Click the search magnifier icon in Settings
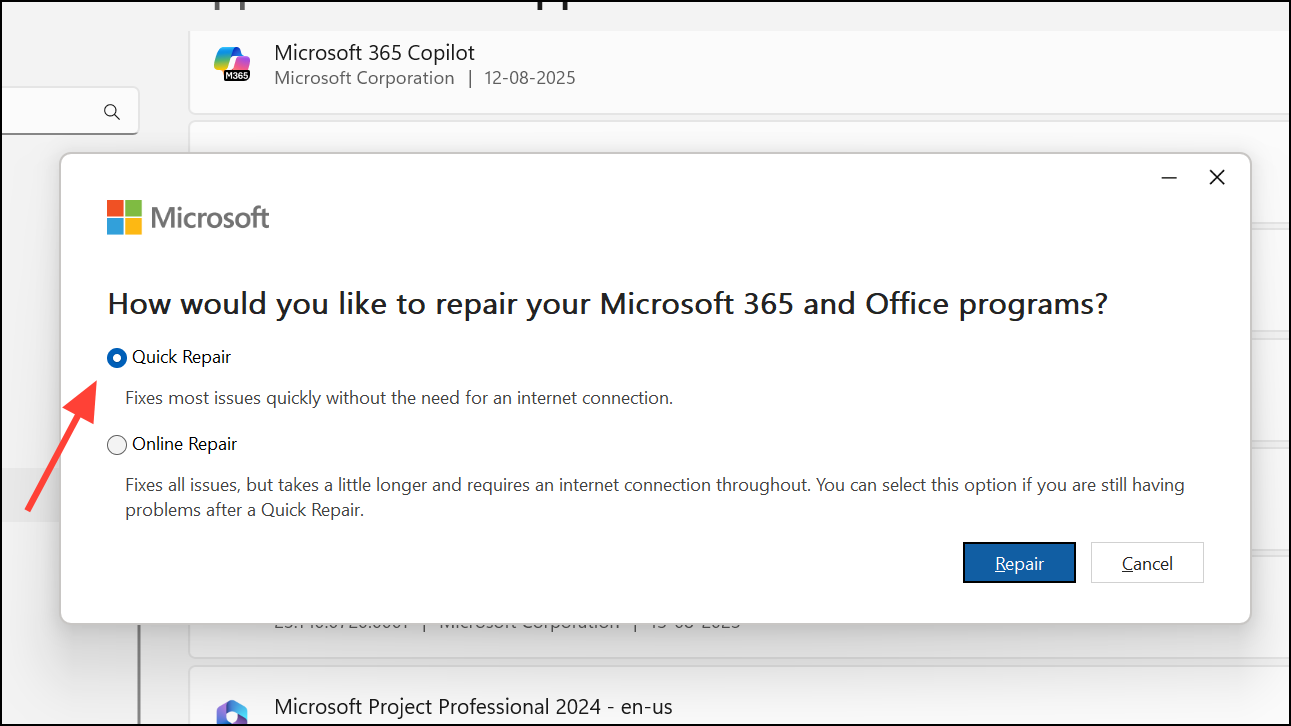1291x726 pixels. pyautogui.click(x=112, y=112)
